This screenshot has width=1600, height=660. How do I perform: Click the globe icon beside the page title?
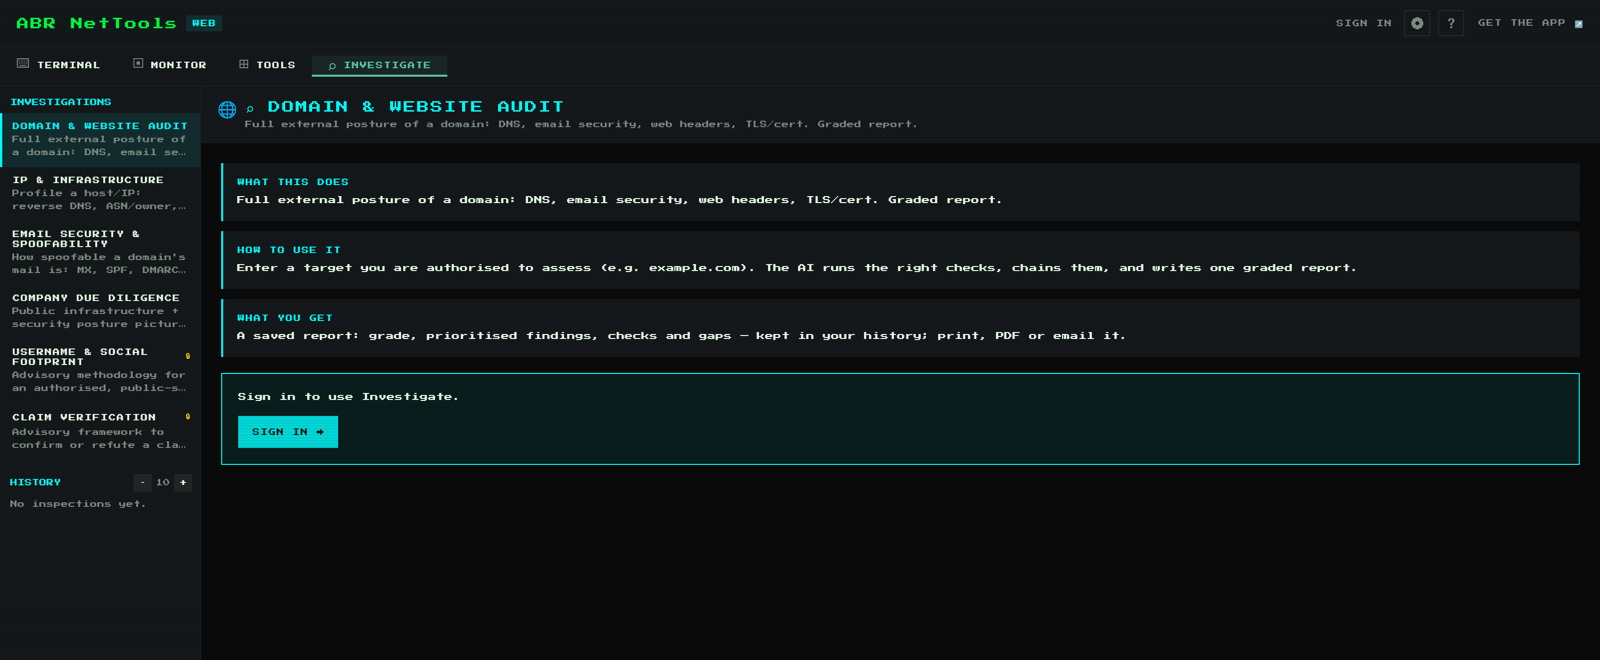point(227,110)
